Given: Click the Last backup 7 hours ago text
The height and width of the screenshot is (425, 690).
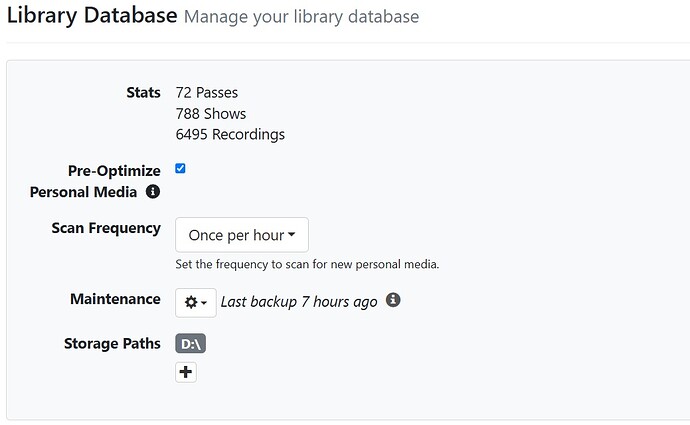Looking at the screenshot, I should pos(299,301).
